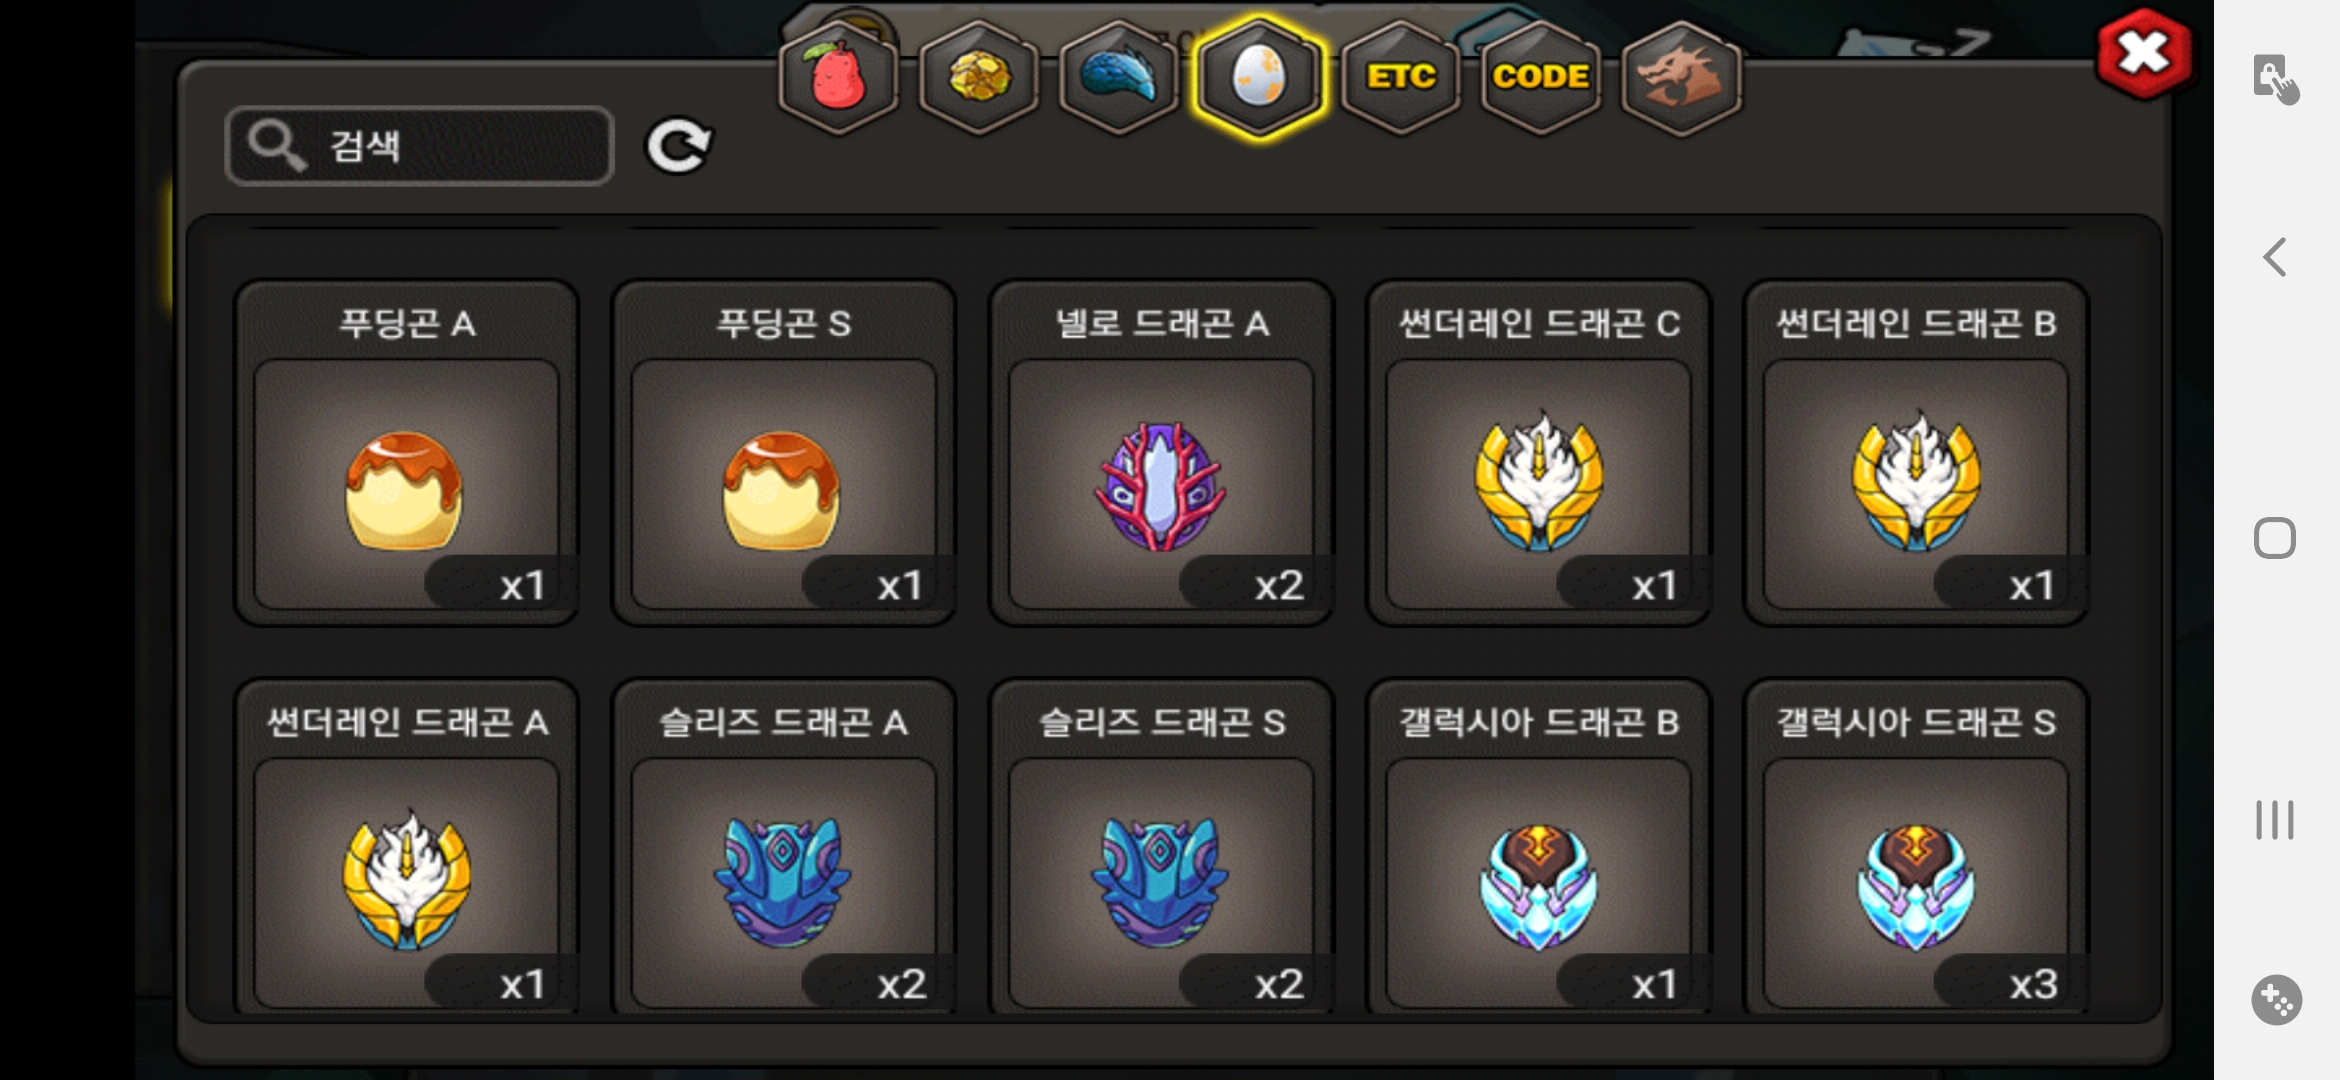Open the brown dragon head tab

(1681, 77)
